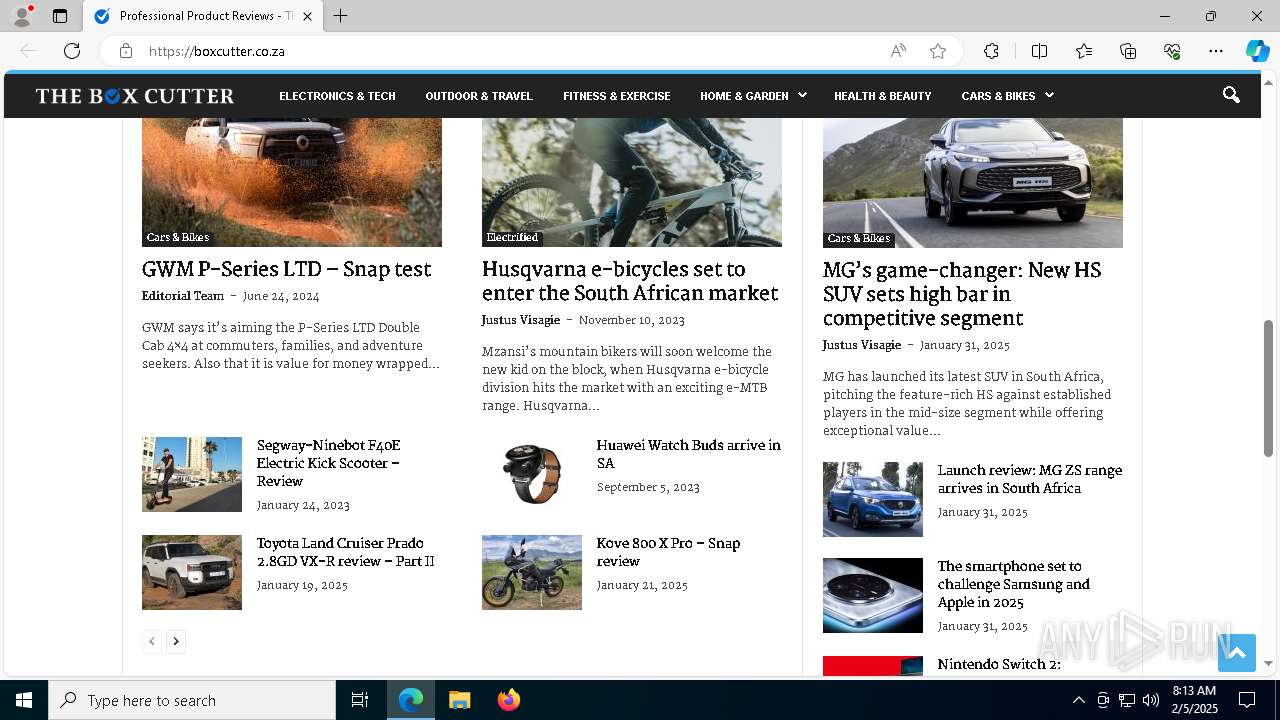Expand the Cars & Bikes dropdown arrow

(x=1049, y=95)
